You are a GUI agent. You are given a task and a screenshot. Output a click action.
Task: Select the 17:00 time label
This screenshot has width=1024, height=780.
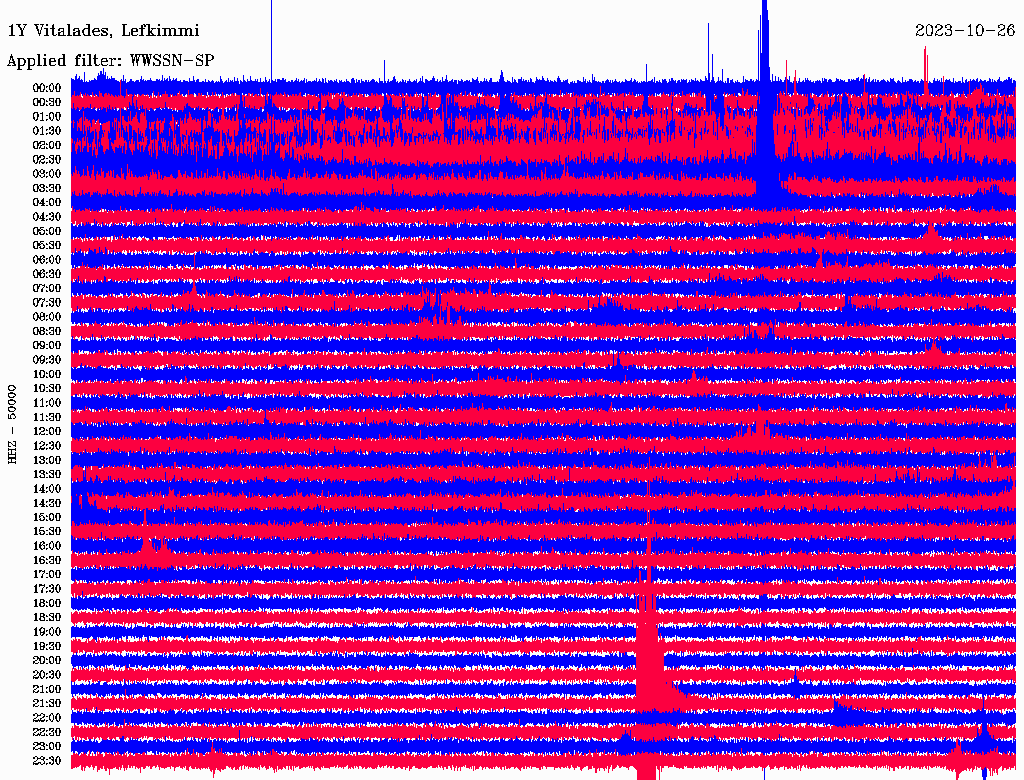[47, 574]
